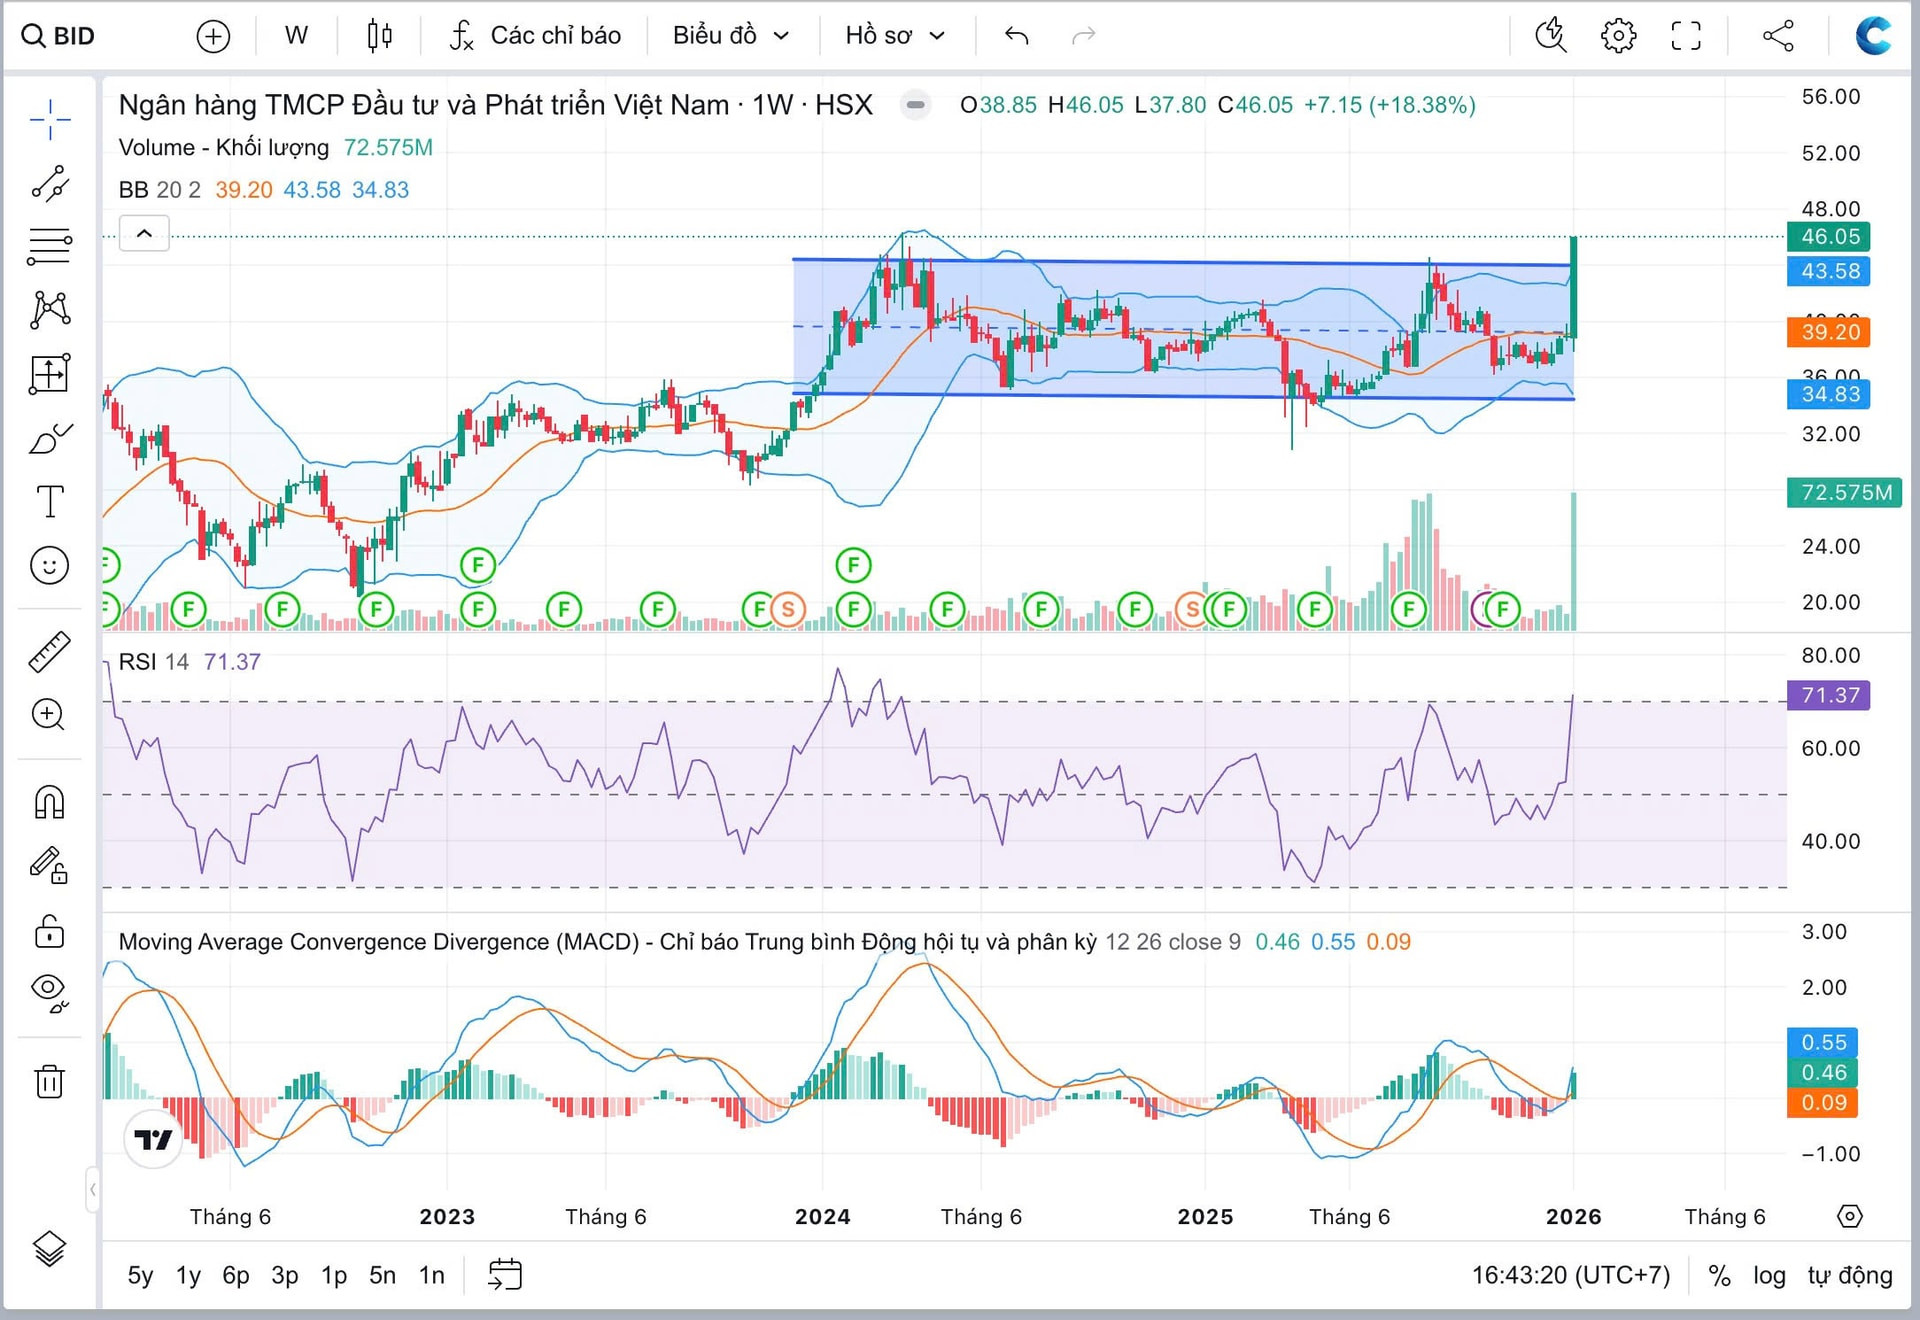Open timezone menu at 16:43:20 (UTC+7)
Viewport: 1920px width, 1320px height.
pyautogui.click(x=1570, y=1275)
